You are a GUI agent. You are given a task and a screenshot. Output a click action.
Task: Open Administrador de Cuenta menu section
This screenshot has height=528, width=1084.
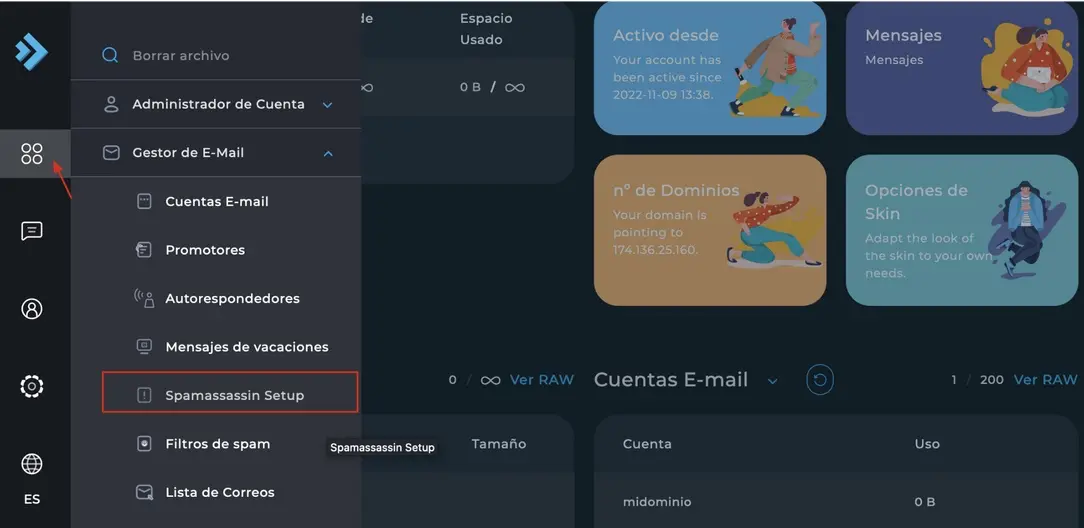pos(216,104)
